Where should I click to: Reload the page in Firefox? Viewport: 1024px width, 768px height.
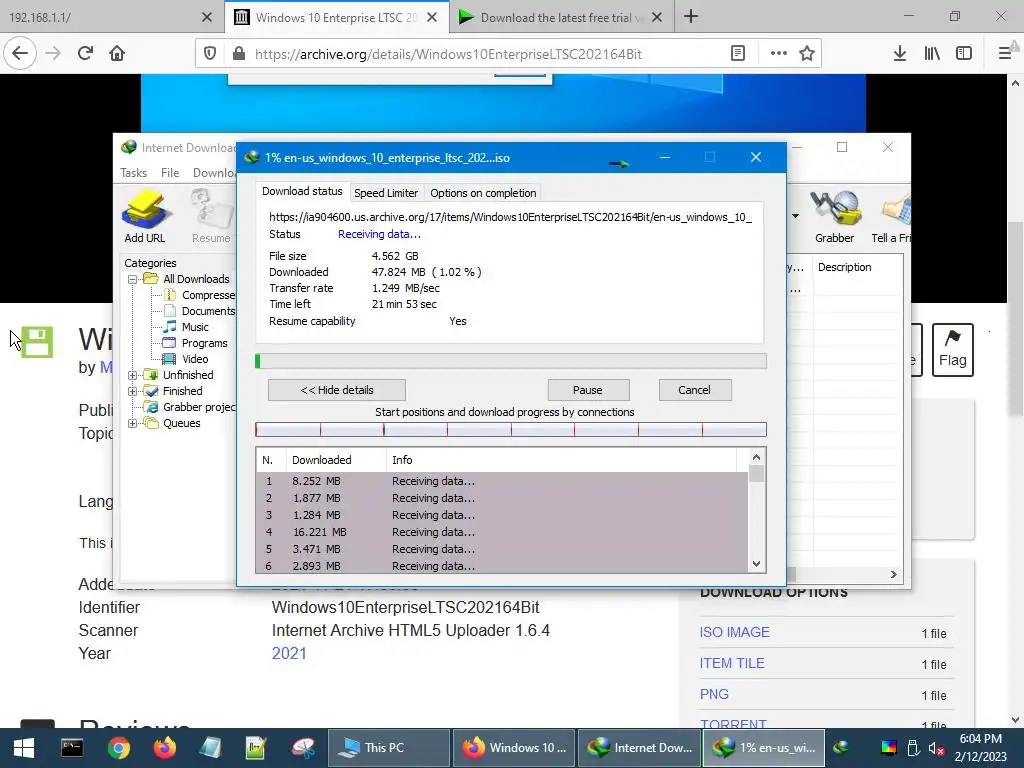tap(85, 54)
